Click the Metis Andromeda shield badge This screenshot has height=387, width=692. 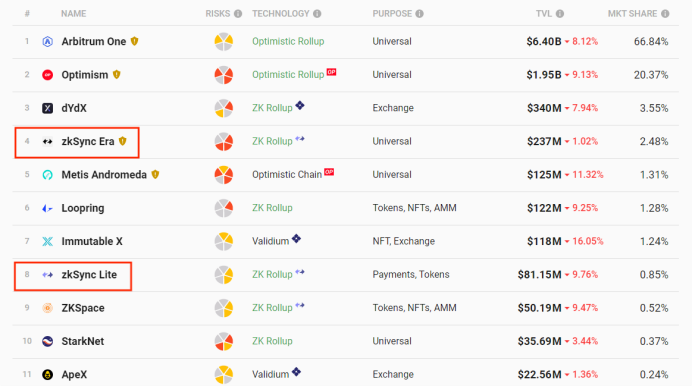155,174
